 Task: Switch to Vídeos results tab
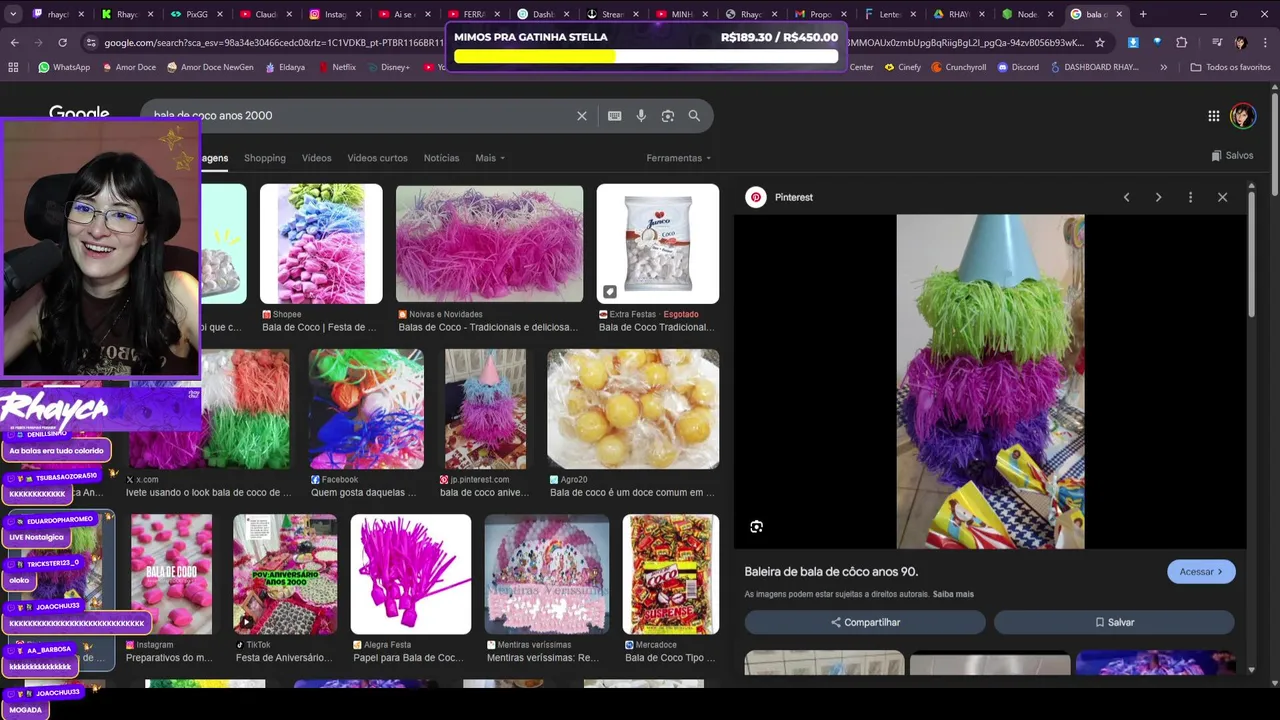(316, 158)
